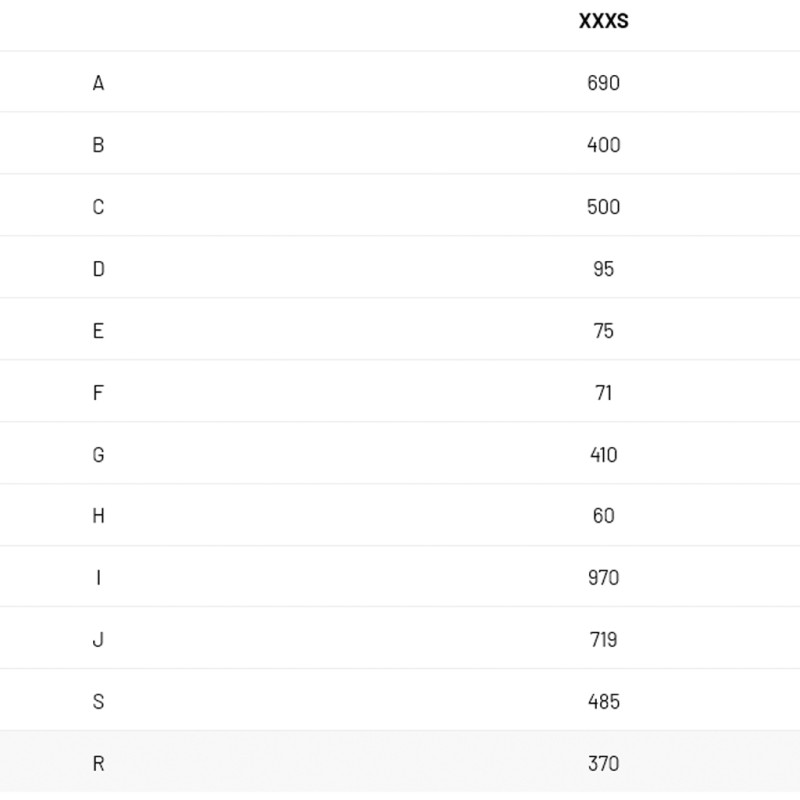Select row label J
This screenshot has height=800, width=800.
98,640
